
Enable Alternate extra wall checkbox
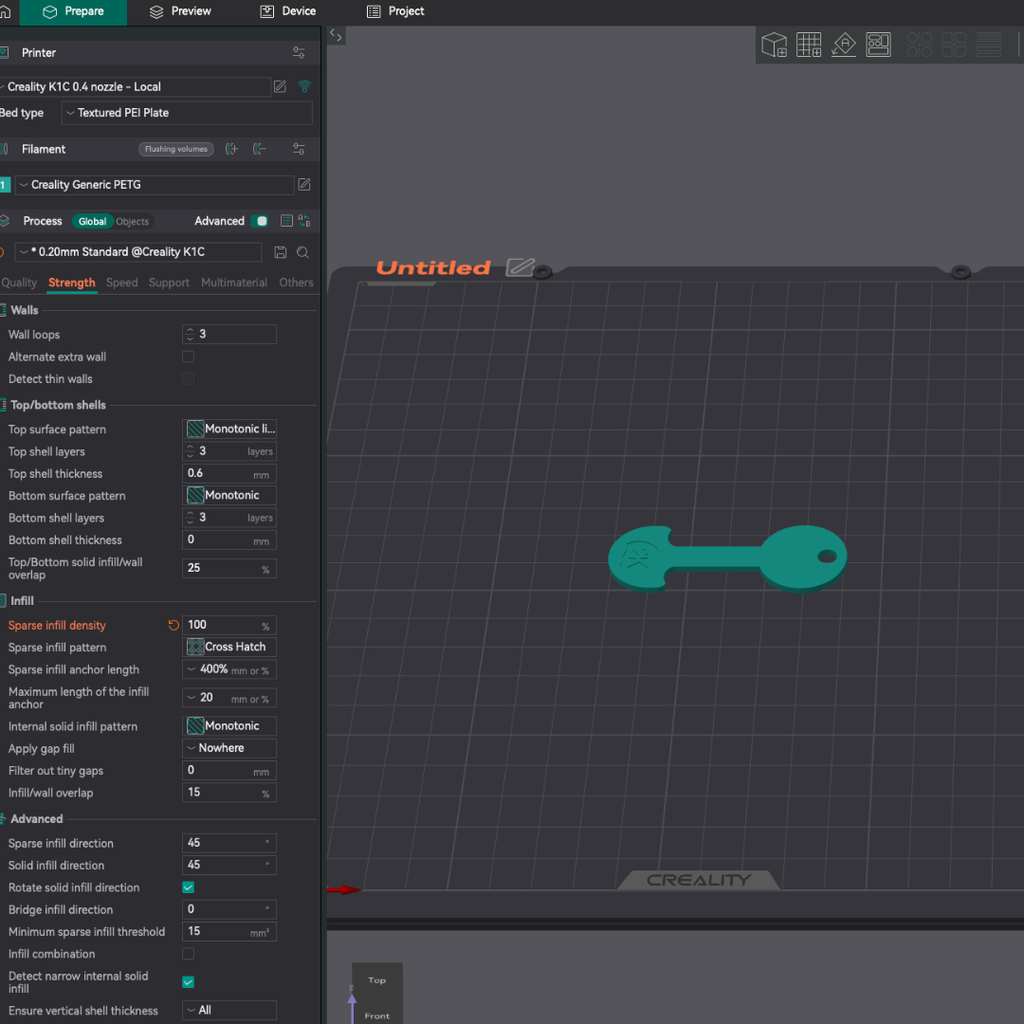[x=188, y=357]
